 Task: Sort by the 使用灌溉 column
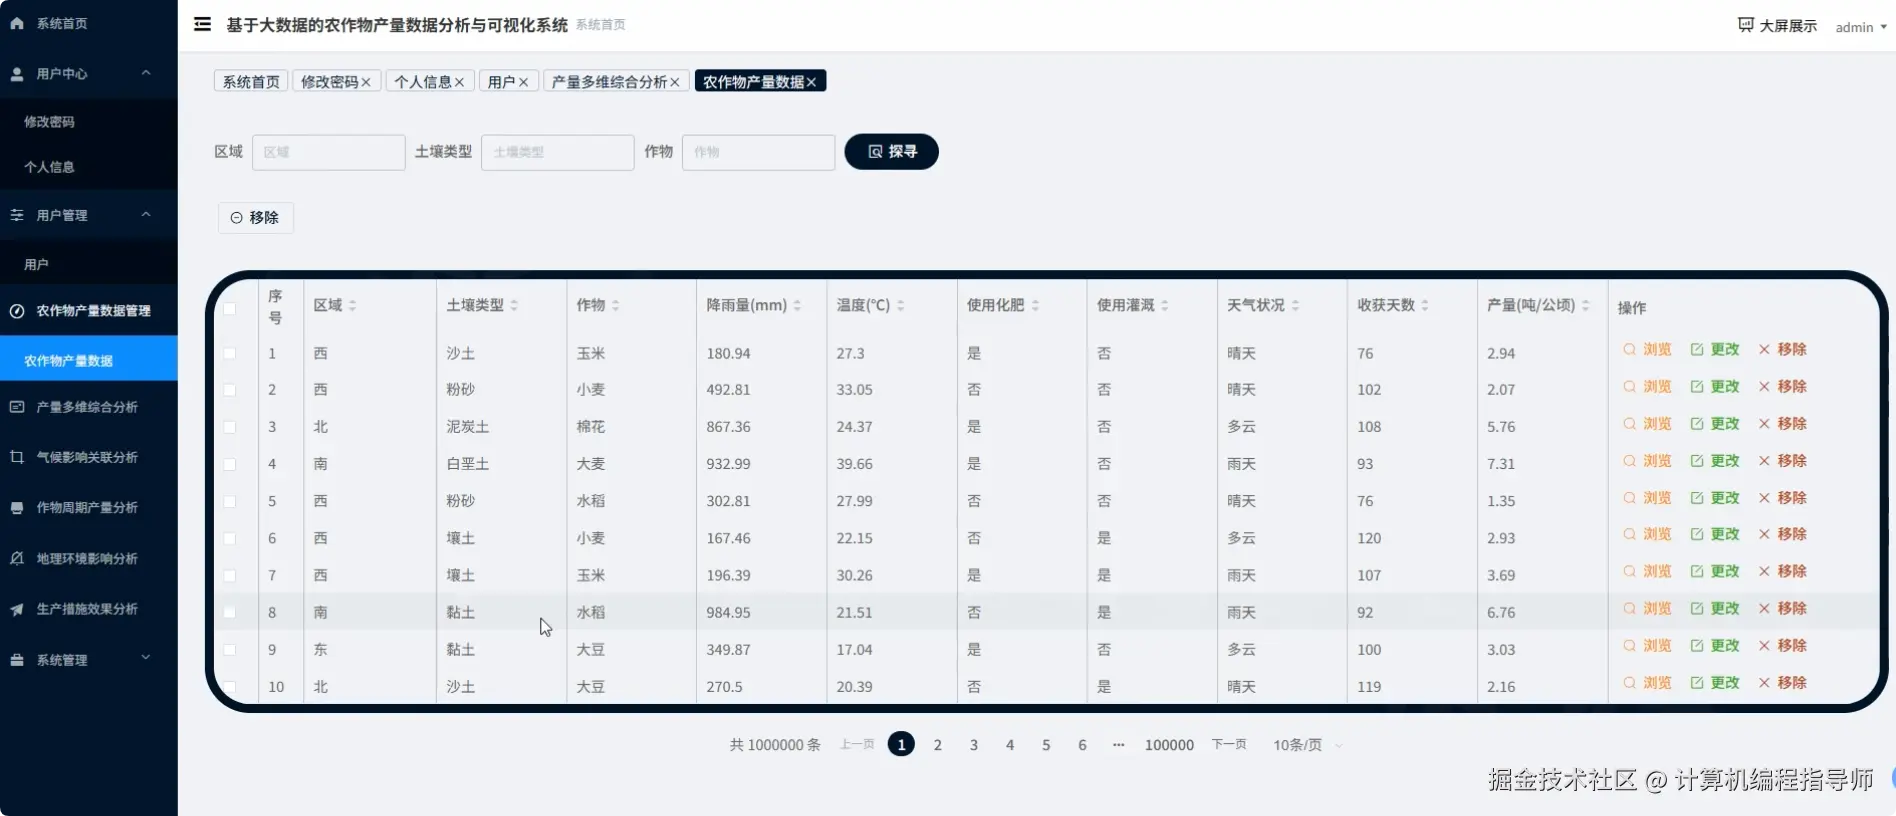tap(1165, 306)
